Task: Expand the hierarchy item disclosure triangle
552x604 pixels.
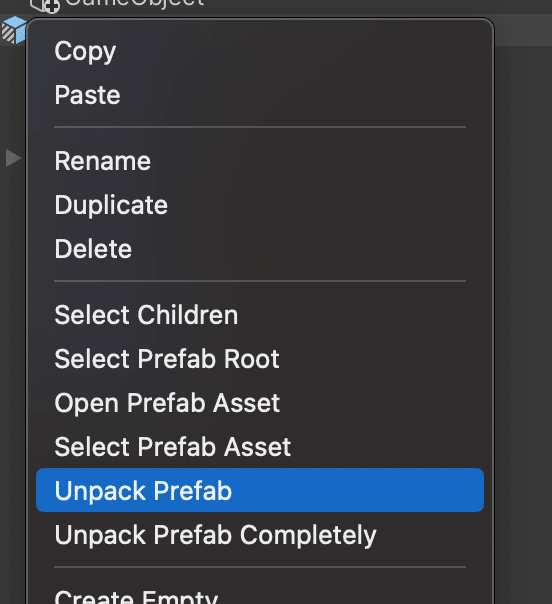Action: coord(13,158)
